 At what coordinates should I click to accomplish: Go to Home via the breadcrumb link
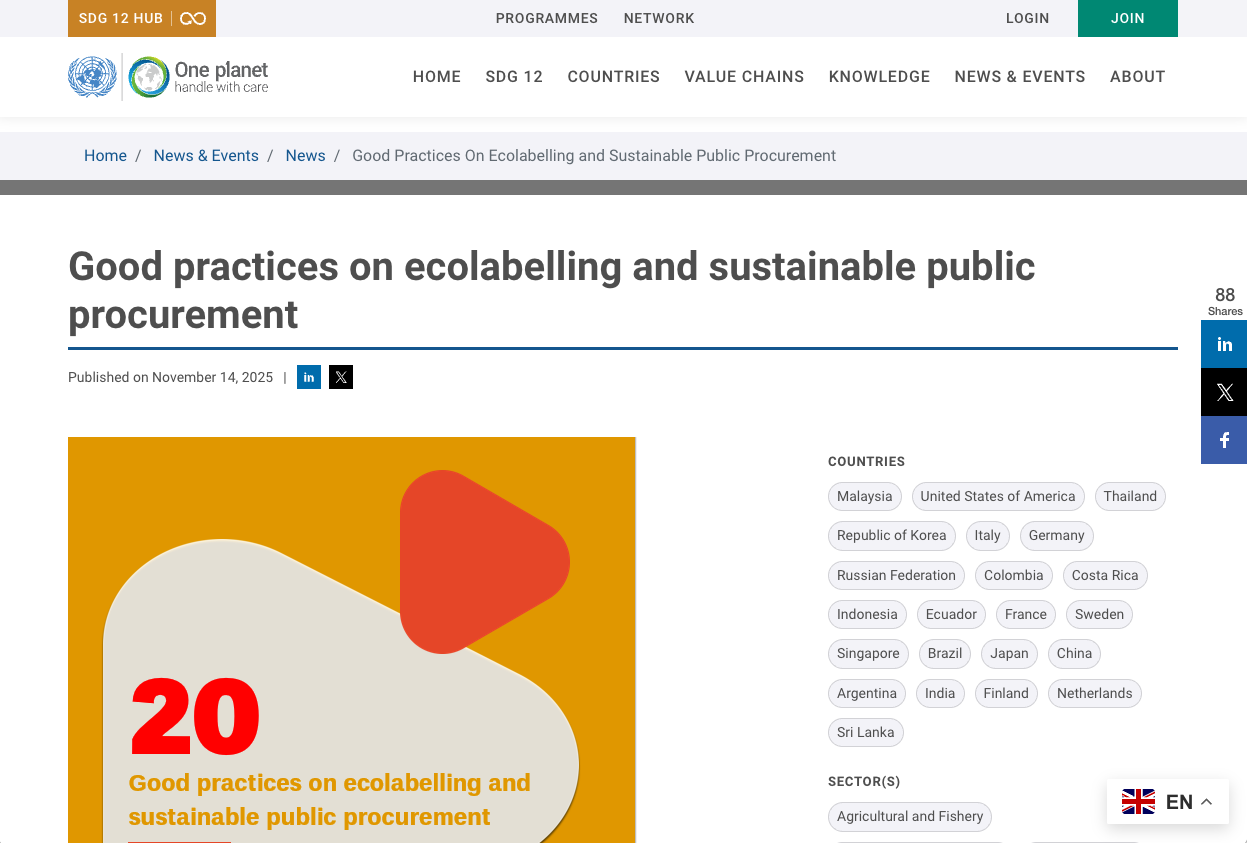(105, 155)
